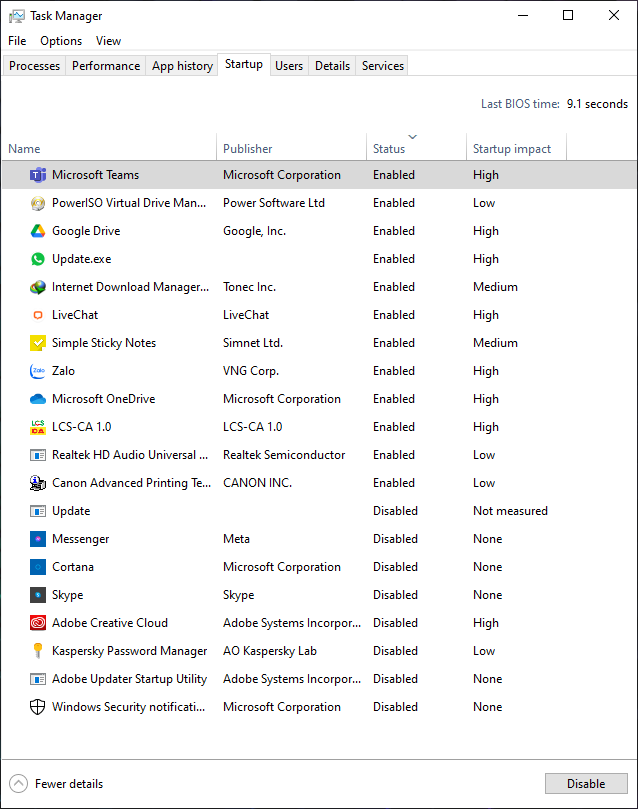Open the View menu

108,41
